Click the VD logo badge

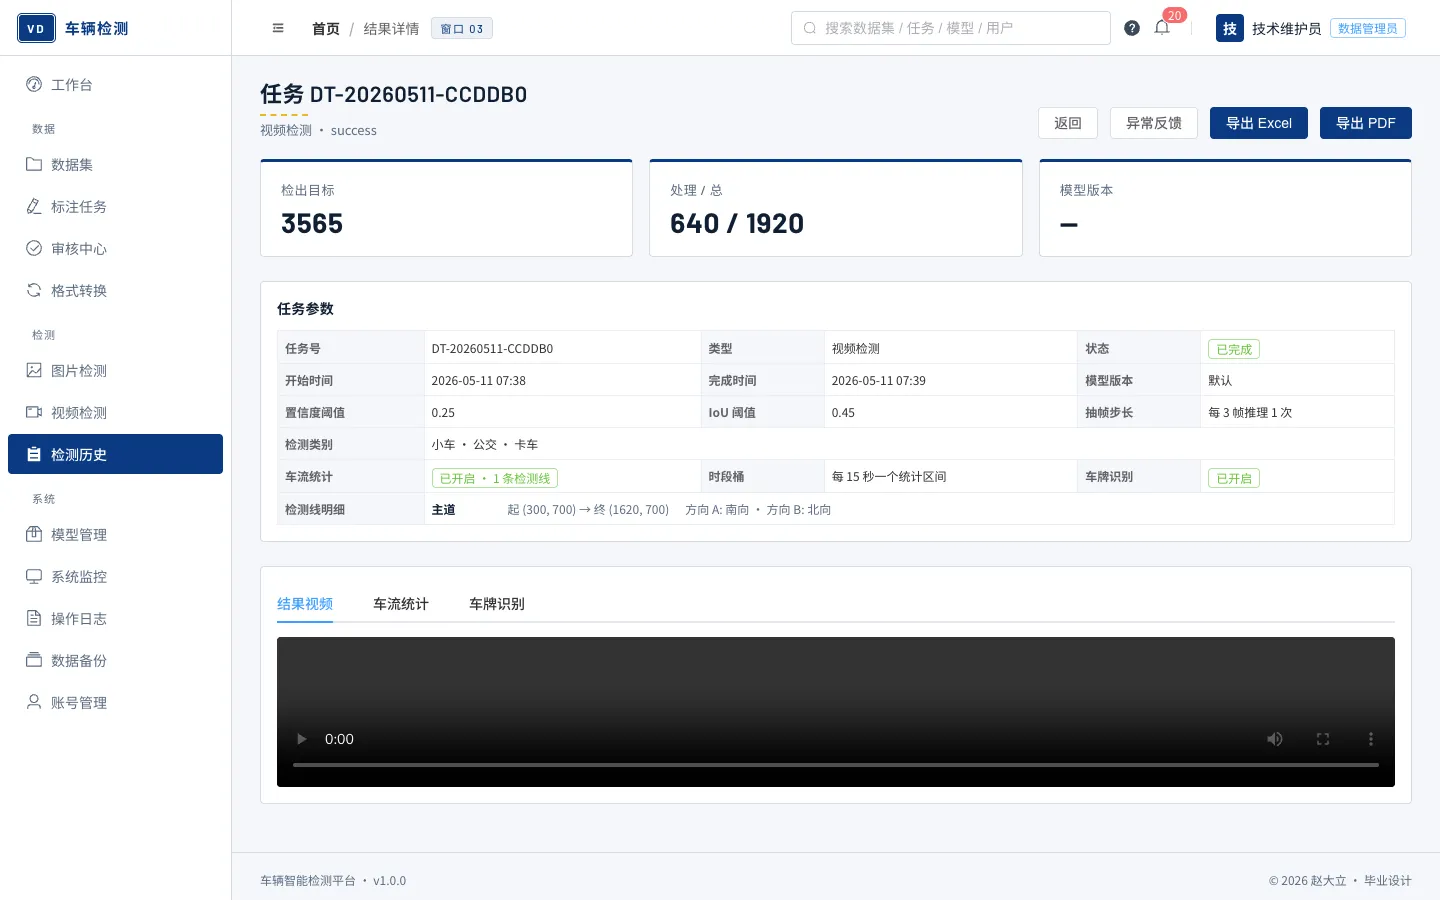(x=36, y=28)
